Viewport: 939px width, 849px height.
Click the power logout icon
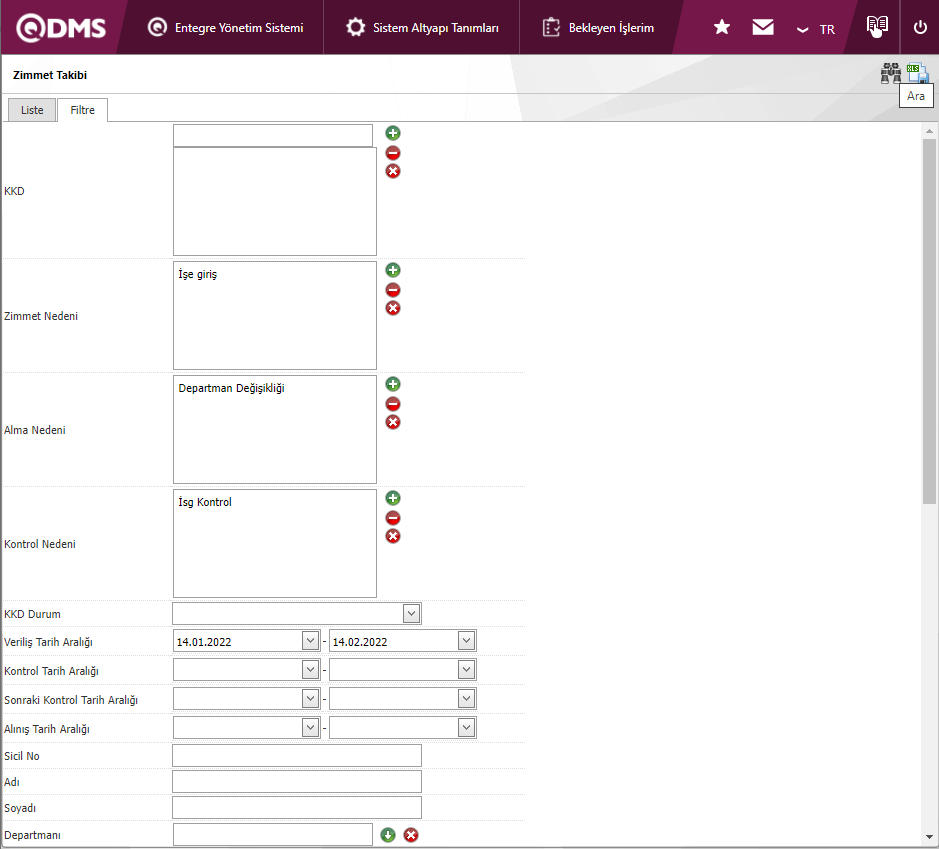pyautogui.click(x=920, y=27)
